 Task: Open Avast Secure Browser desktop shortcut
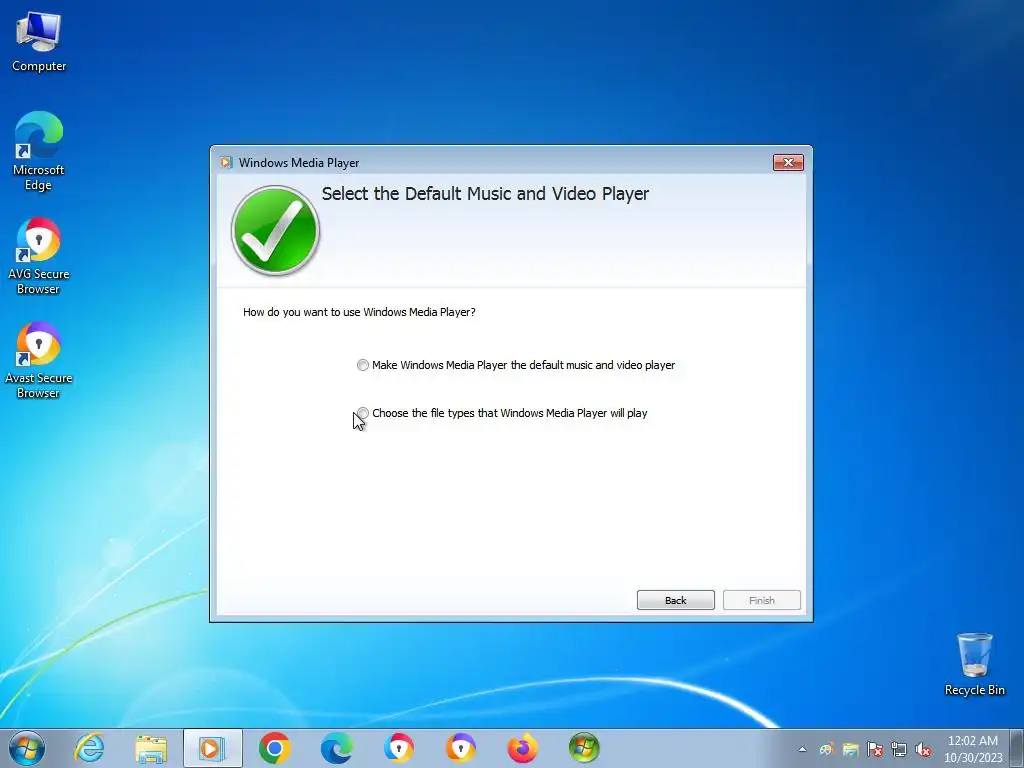point(39,360)
